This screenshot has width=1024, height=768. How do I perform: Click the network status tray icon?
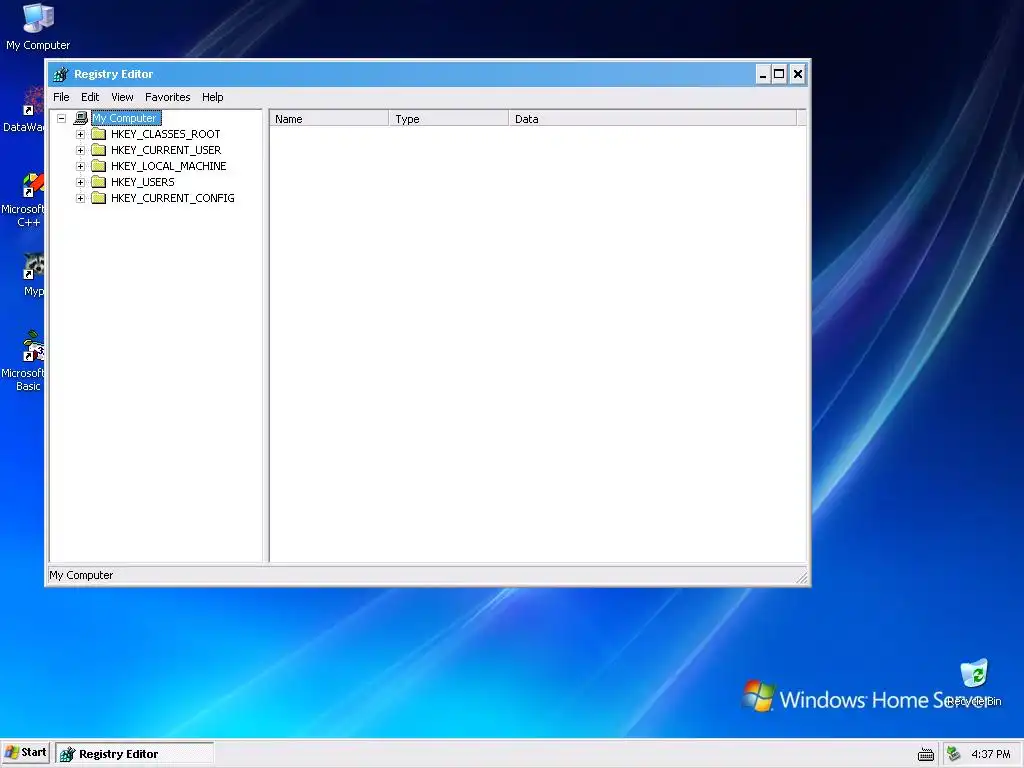(x=953, y=754)
